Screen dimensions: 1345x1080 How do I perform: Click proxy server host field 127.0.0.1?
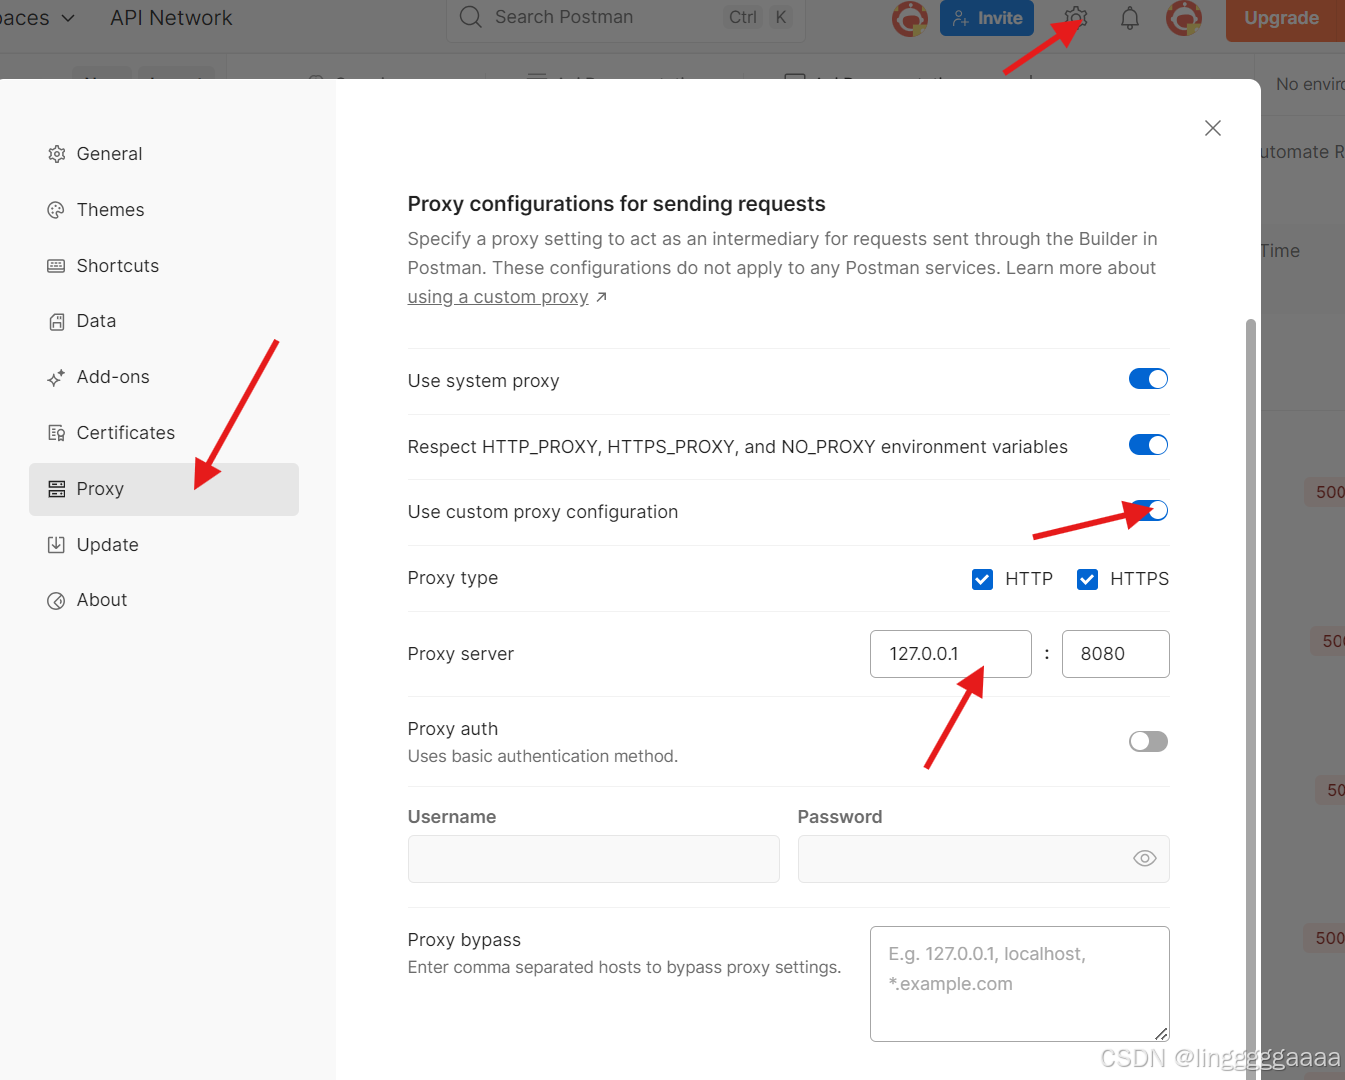point(951,654)
